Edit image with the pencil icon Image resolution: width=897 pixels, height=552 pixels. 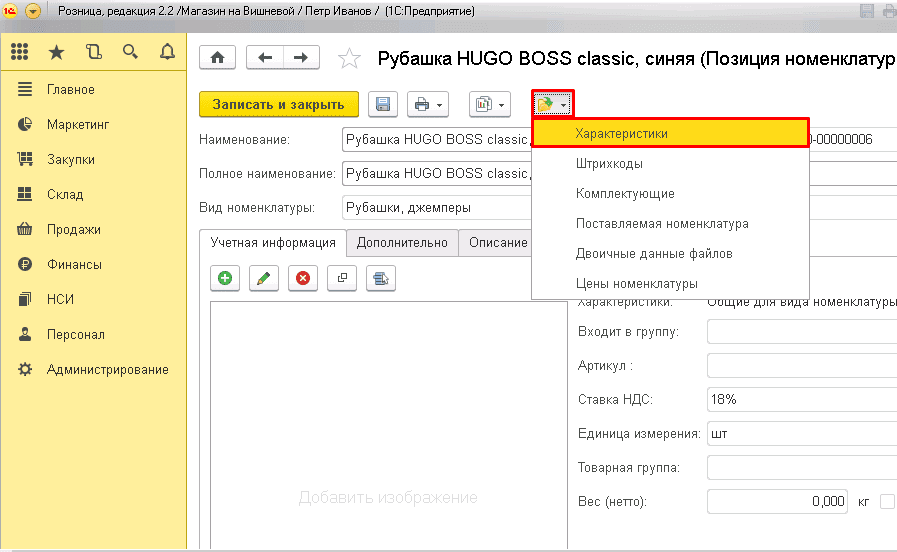click(x=264, y=279)
